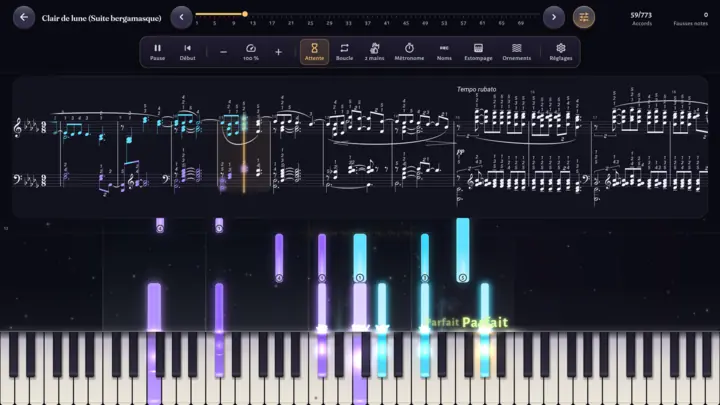Return to the start with Début
The width and height of the screenshot is (720, 405).
coord(187,52)
